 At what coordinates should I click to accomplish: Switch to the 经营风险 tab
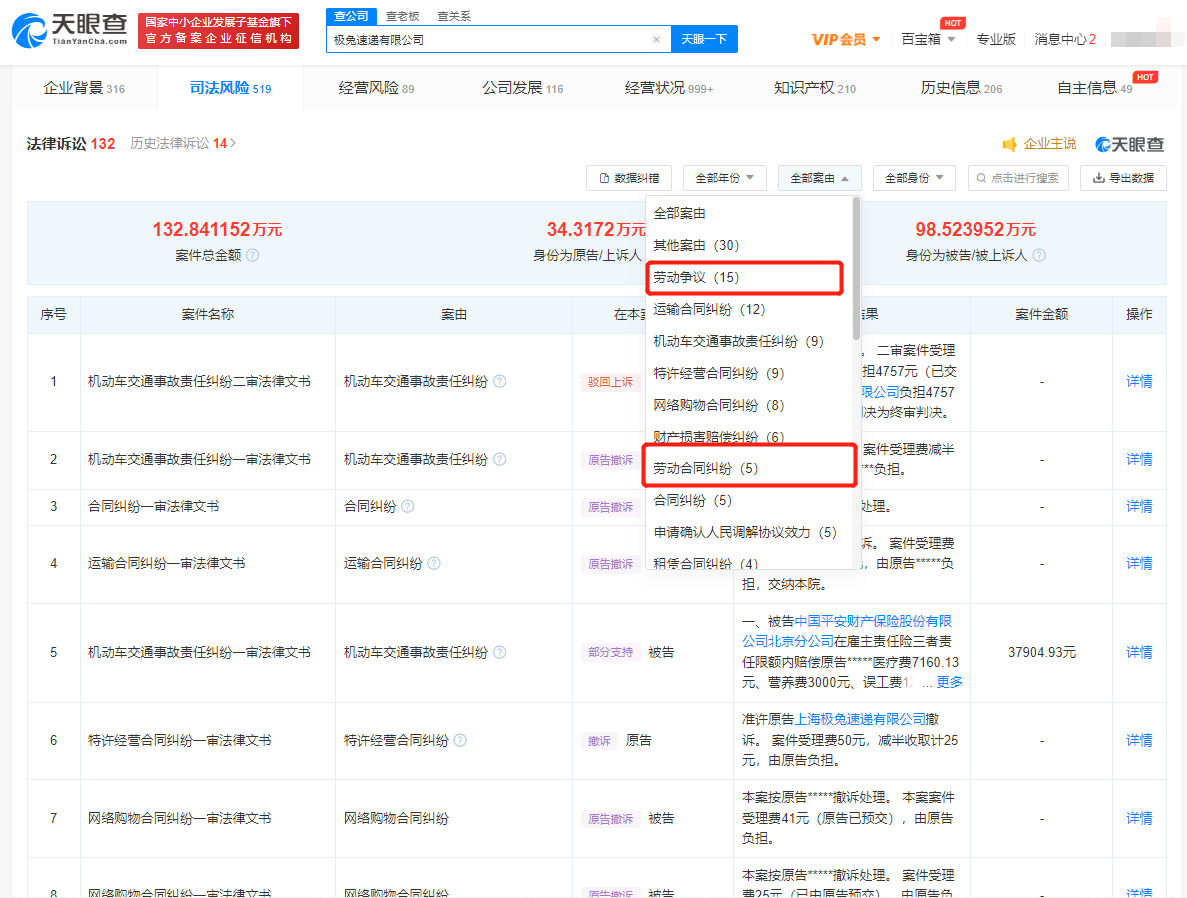click(376, 88)
